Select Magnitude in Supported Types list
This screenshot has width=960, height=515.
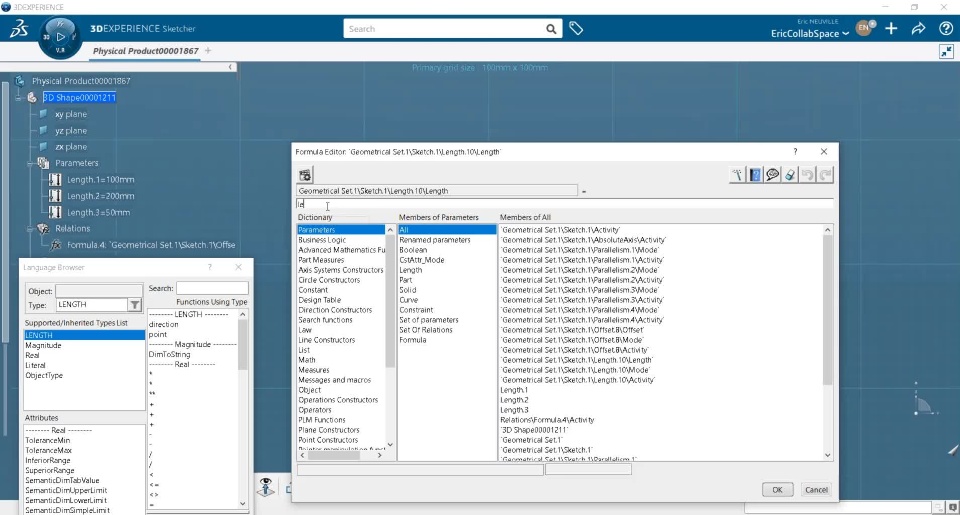point(43,345)
